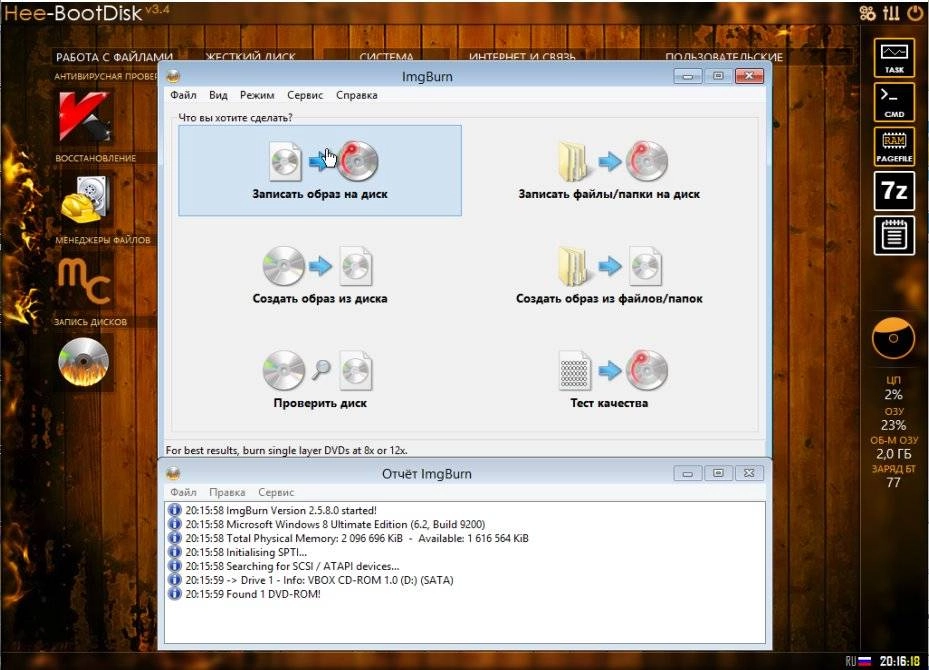Viewport: 929px width, 670px height.
Task: Open Режим menu in ImgBurn
Action: (x=257, y=95)
